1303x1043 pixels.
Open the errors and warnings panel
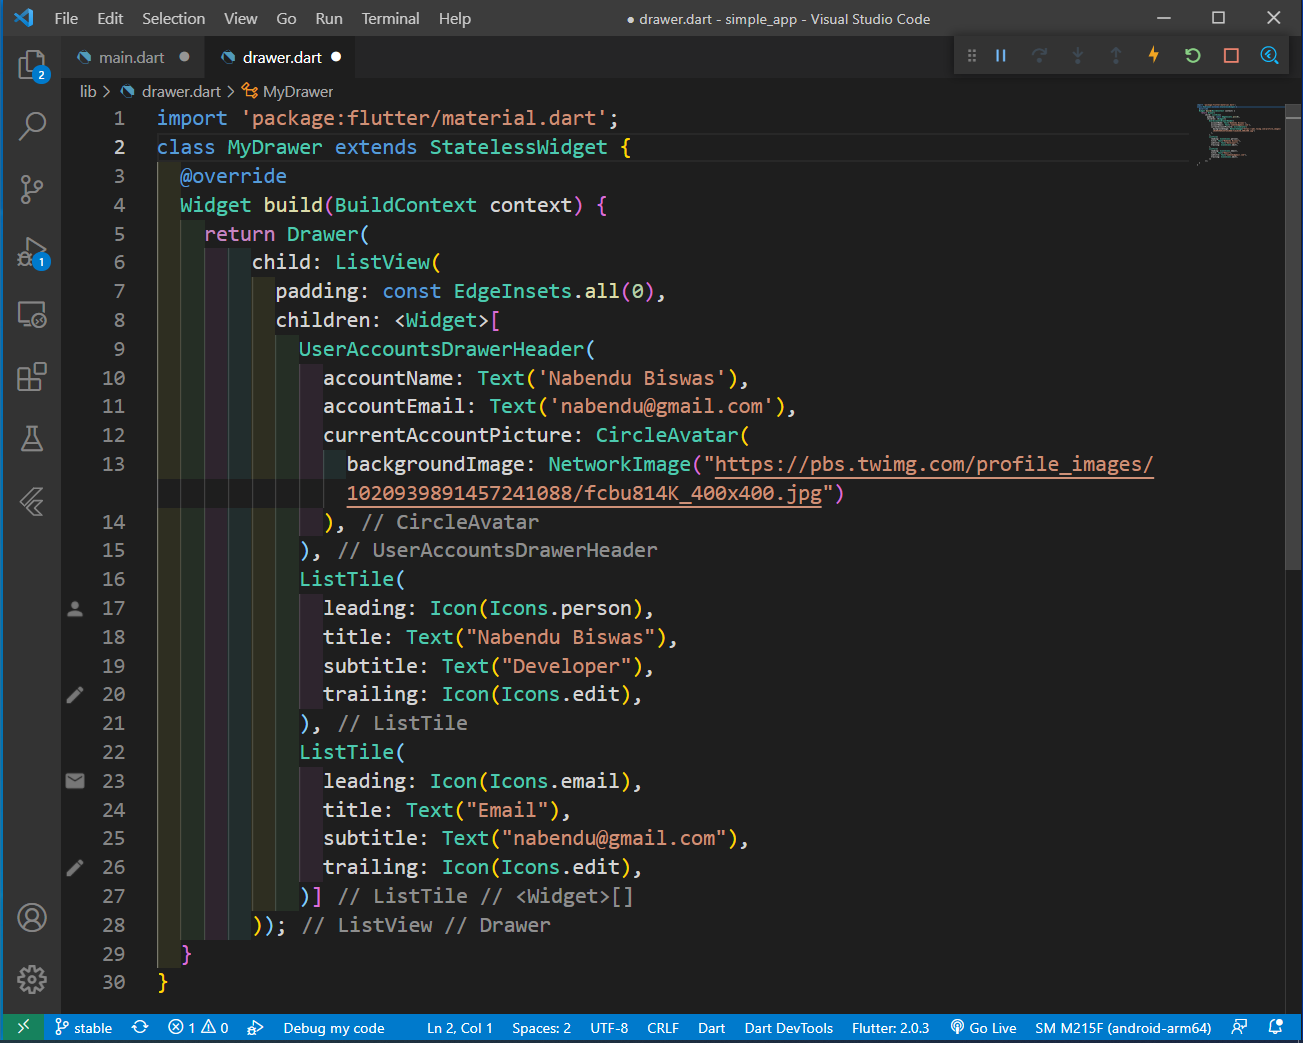tap(198, 1027)
